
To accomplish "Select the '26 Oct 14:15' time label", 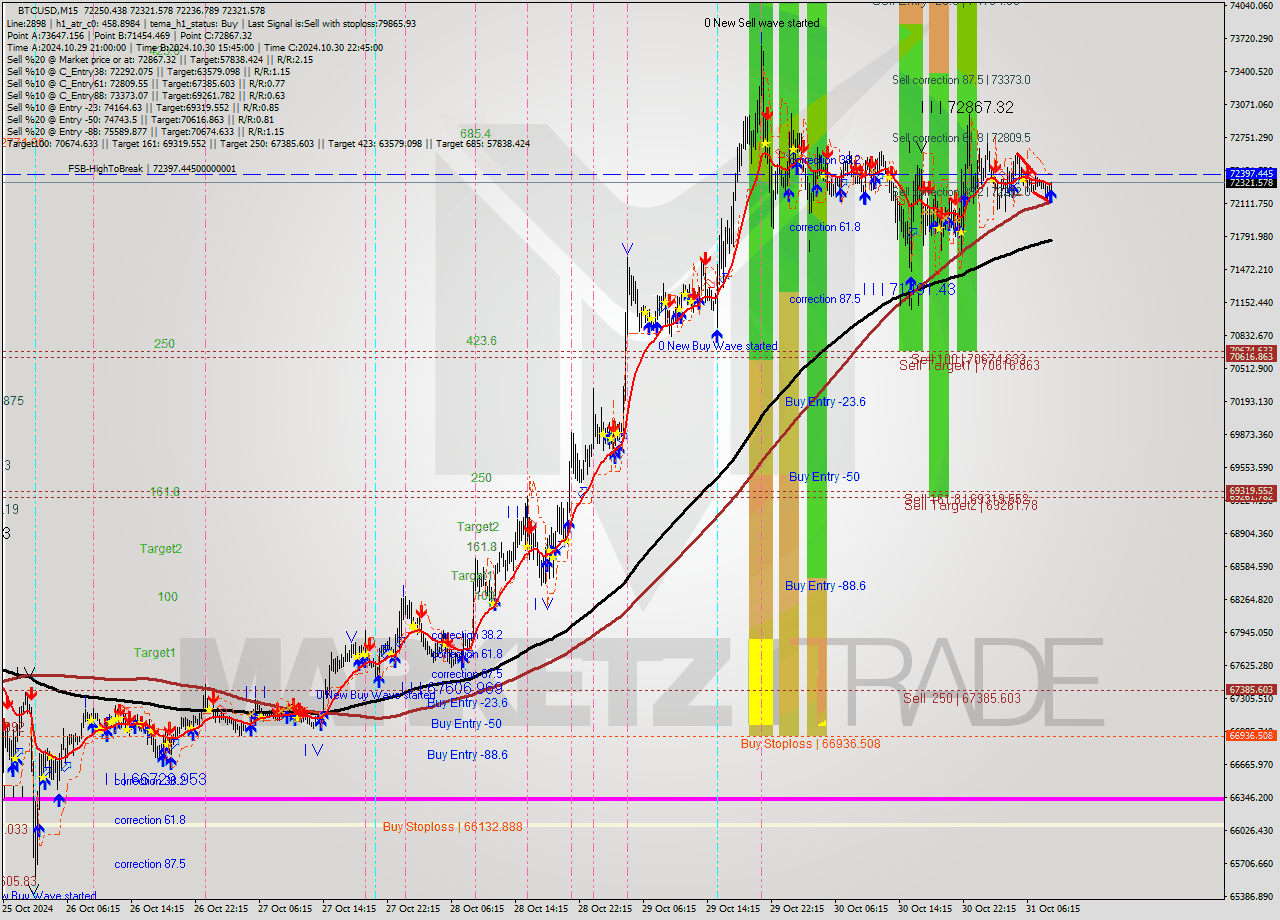I will coord(157,909).
